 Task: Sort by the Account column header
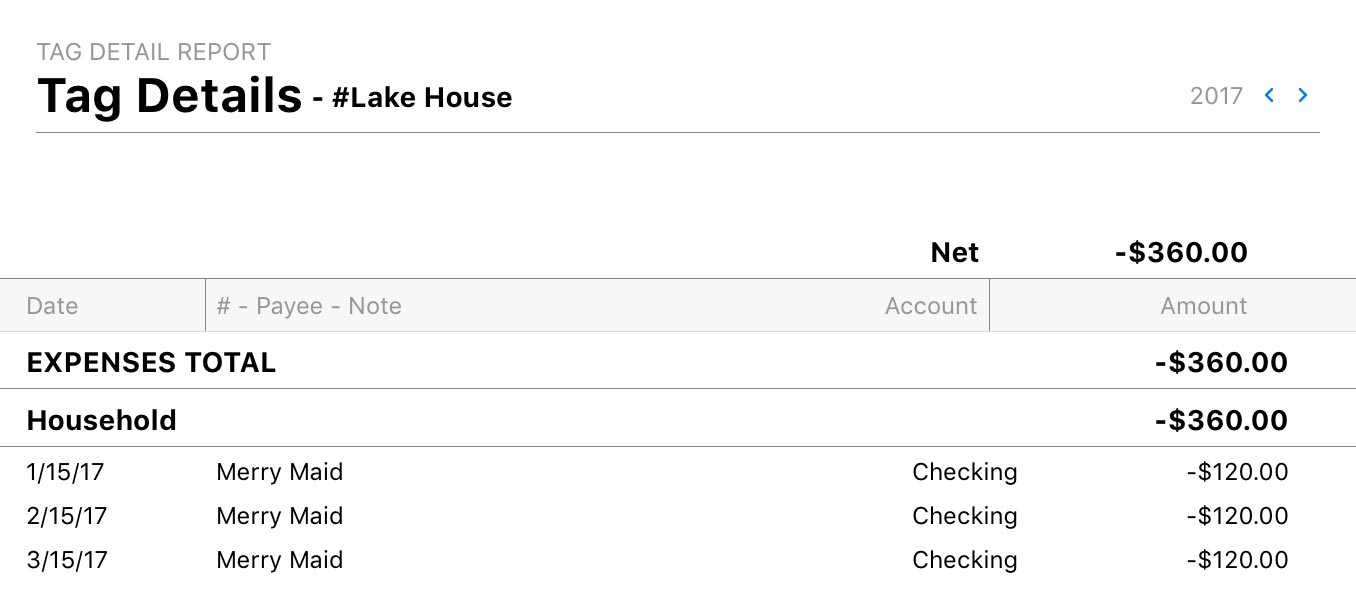[x=930, y=306]
